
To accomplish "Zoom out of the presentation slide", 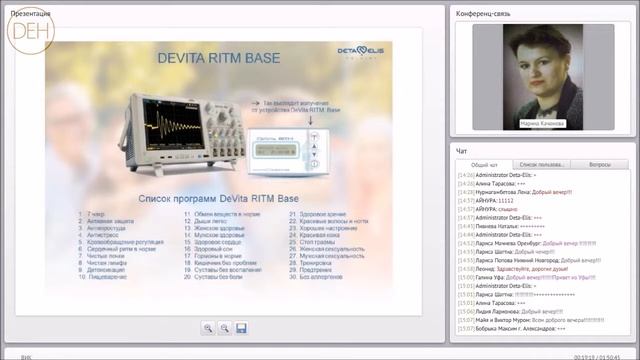I will point(224,328).
